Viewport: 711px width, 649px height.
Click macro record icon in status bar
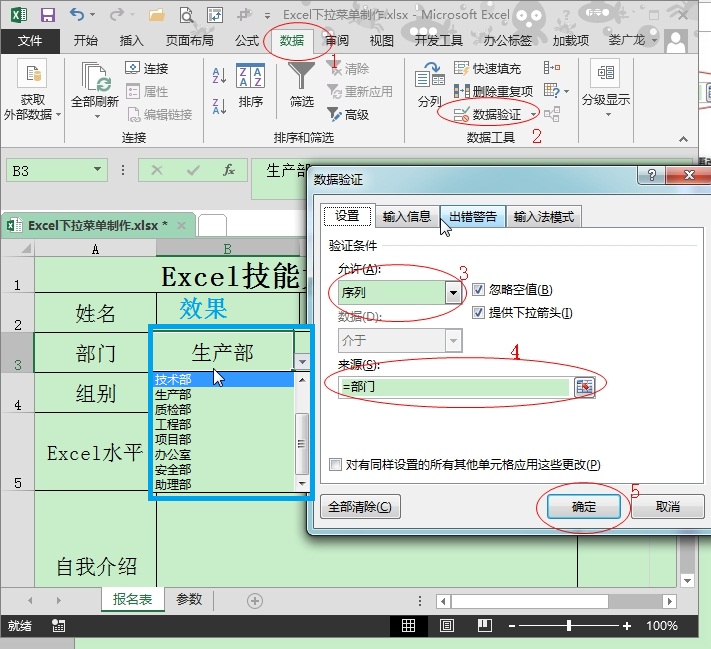coord(58,626)
